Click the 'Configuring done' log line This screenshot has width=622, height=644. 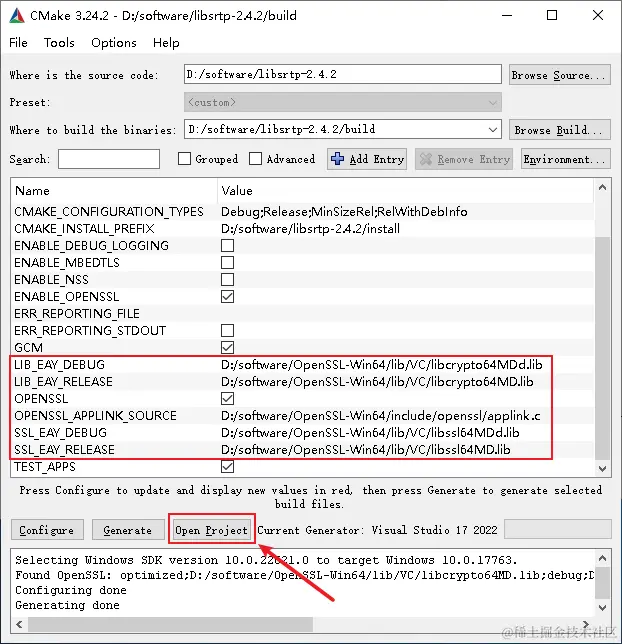coord(71,590)
